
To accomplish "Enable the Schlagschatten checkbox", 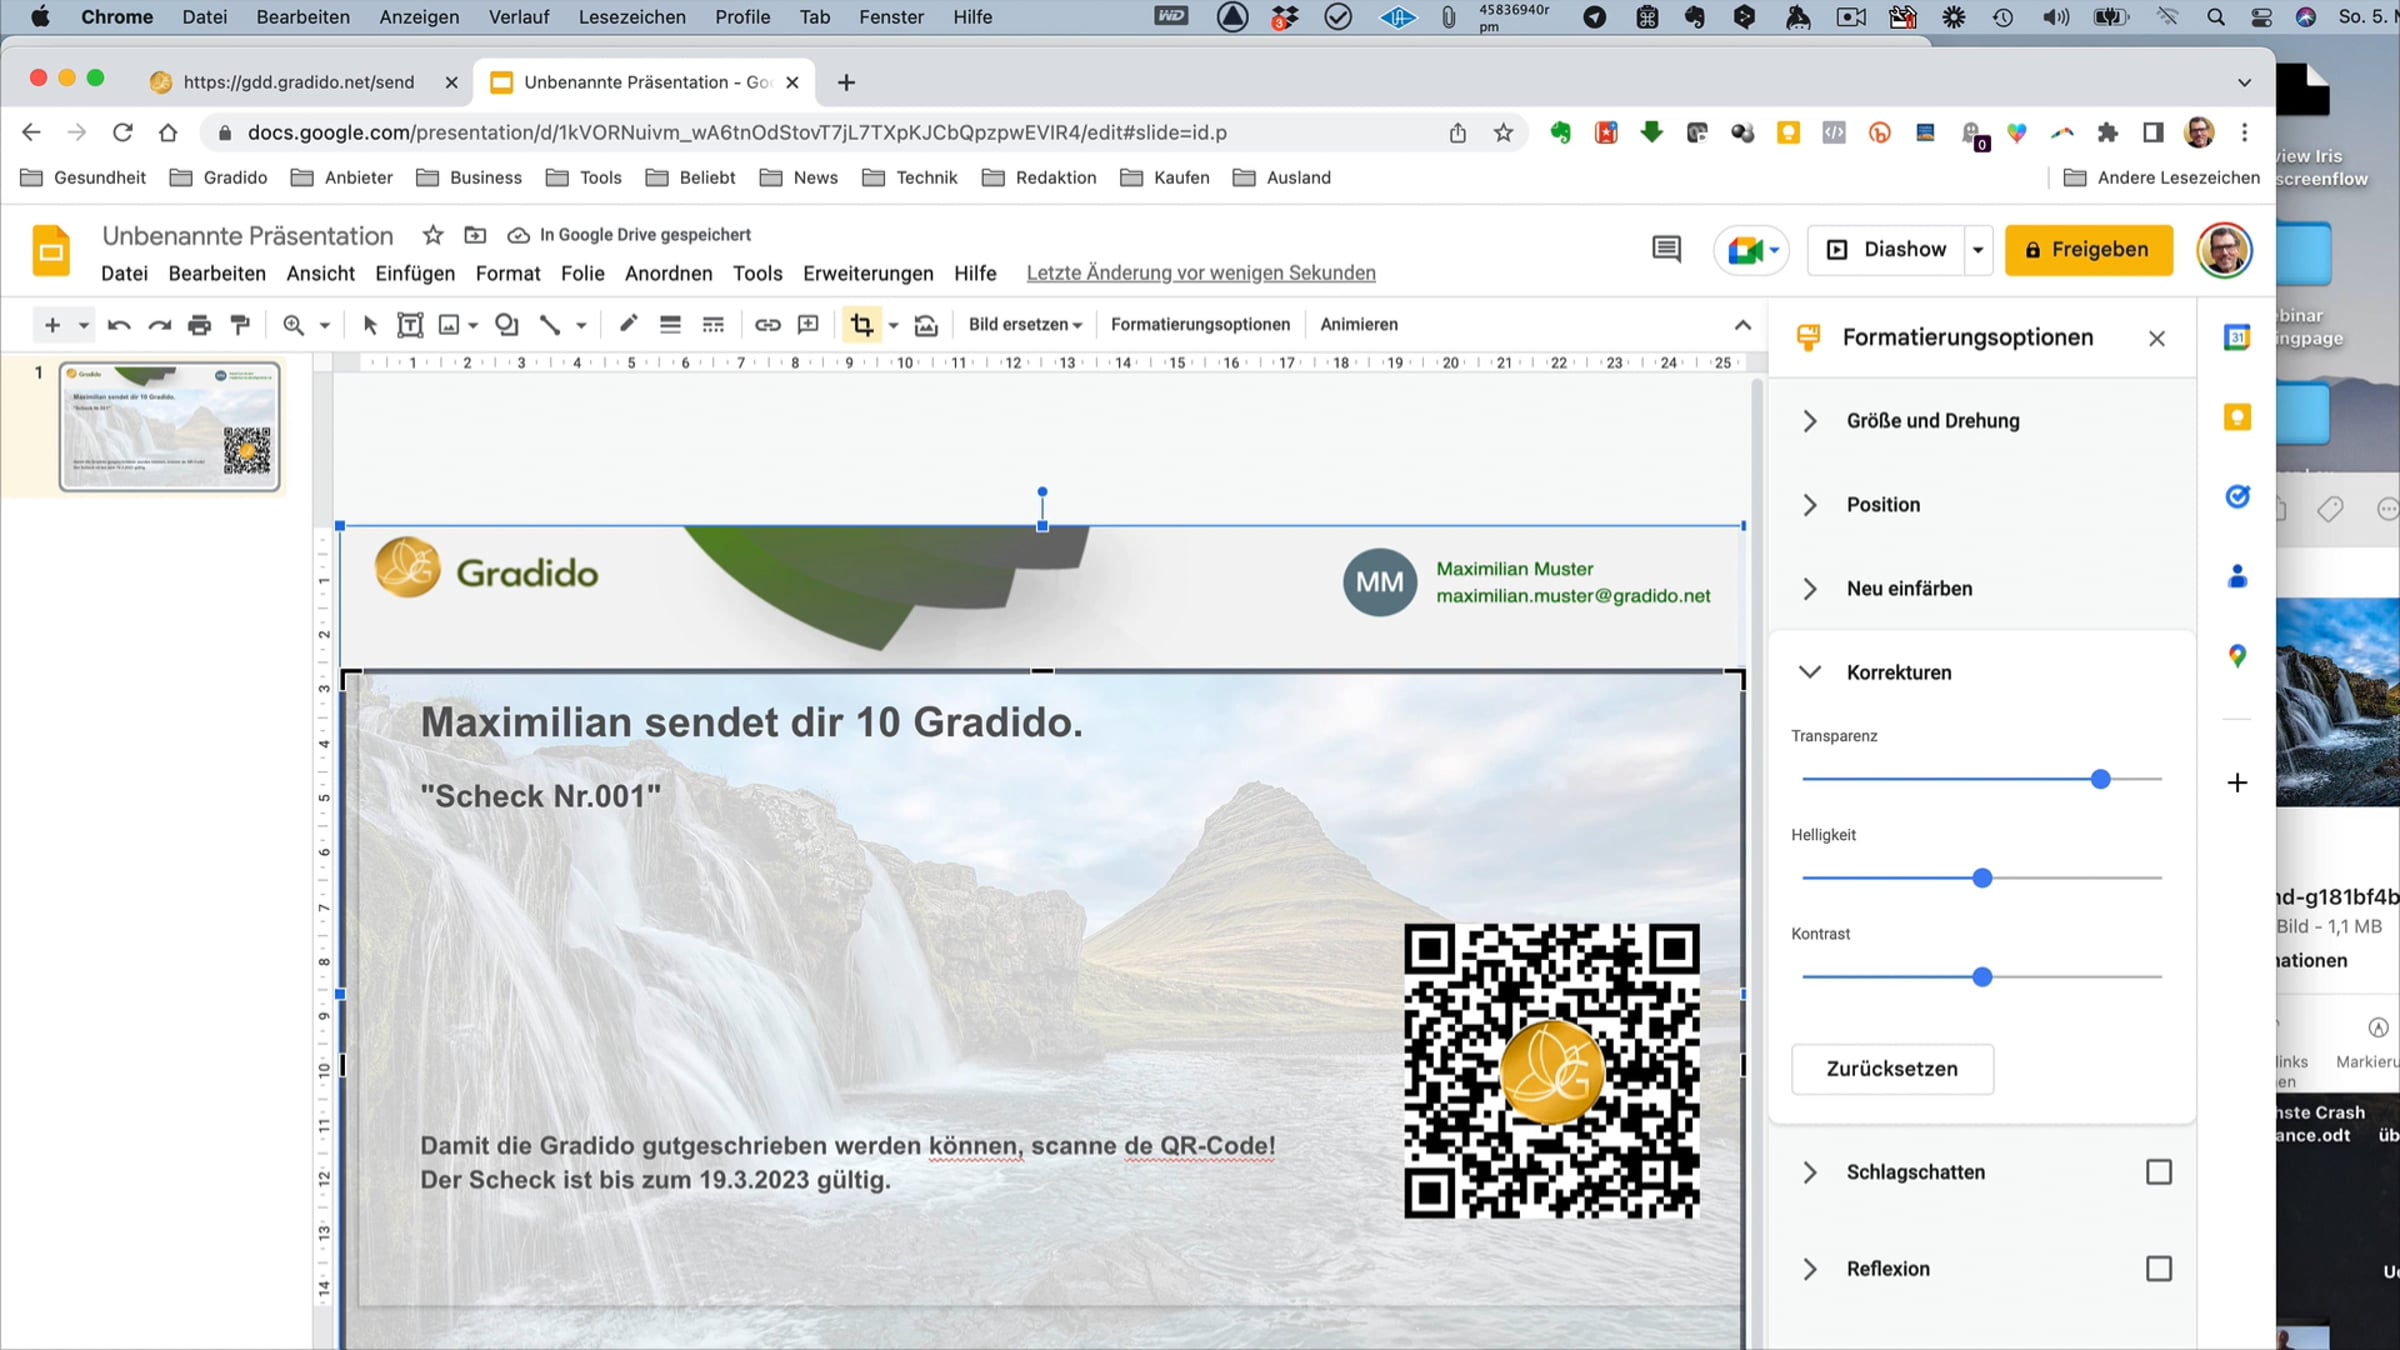I will tap(2159, 1172).
